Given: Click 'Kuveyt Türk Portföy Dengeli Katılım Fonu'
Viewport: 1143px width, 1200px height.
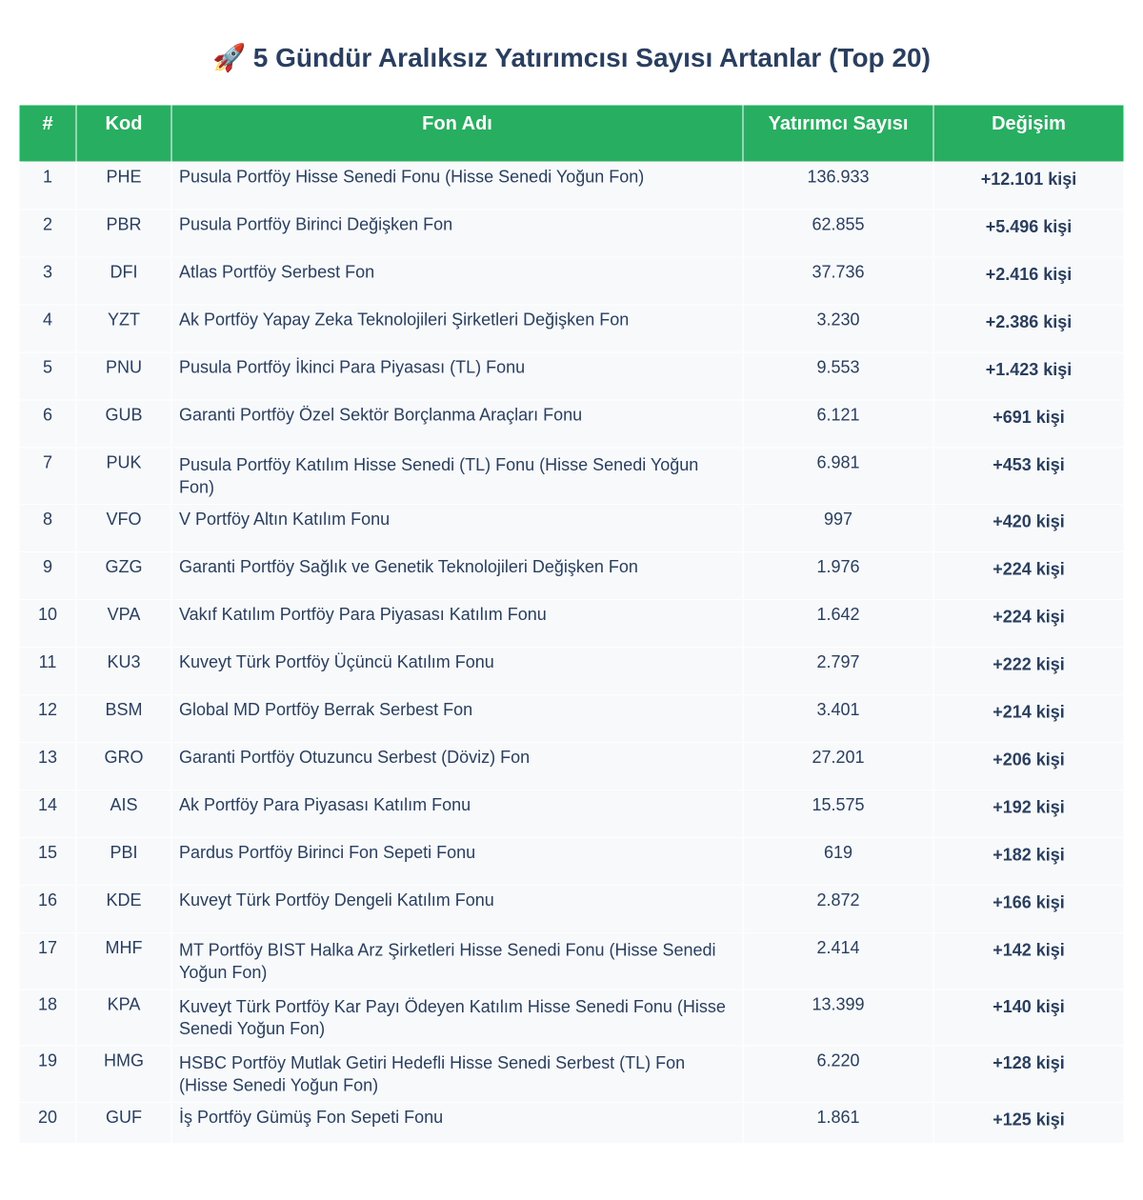Looking at the screenshot, I should 336,900.
